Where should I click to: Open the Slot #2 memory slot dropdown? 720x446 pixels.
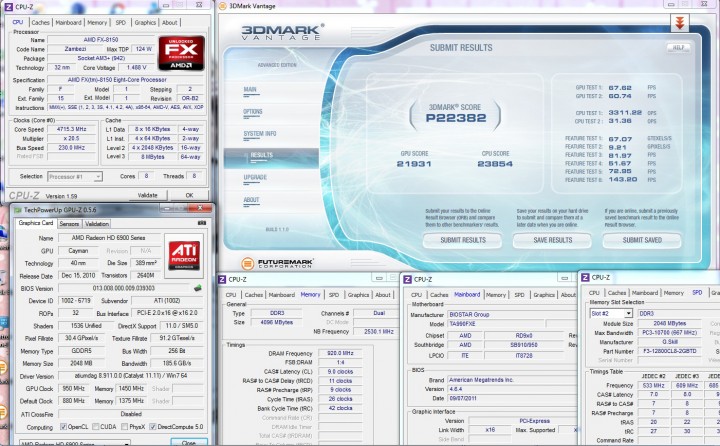click(611, 313)
